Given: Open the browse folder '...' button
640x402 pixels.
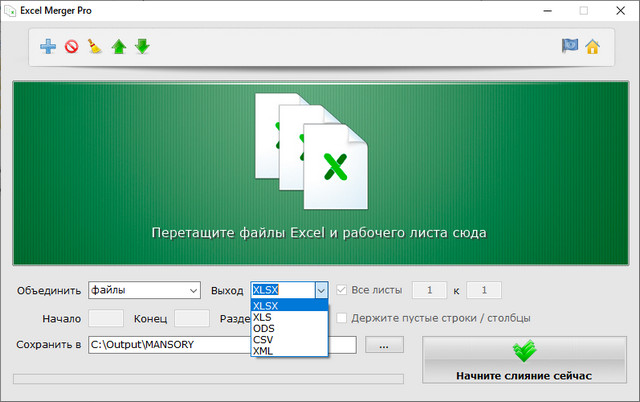Looking at the screenshot, I should point(385,345).
